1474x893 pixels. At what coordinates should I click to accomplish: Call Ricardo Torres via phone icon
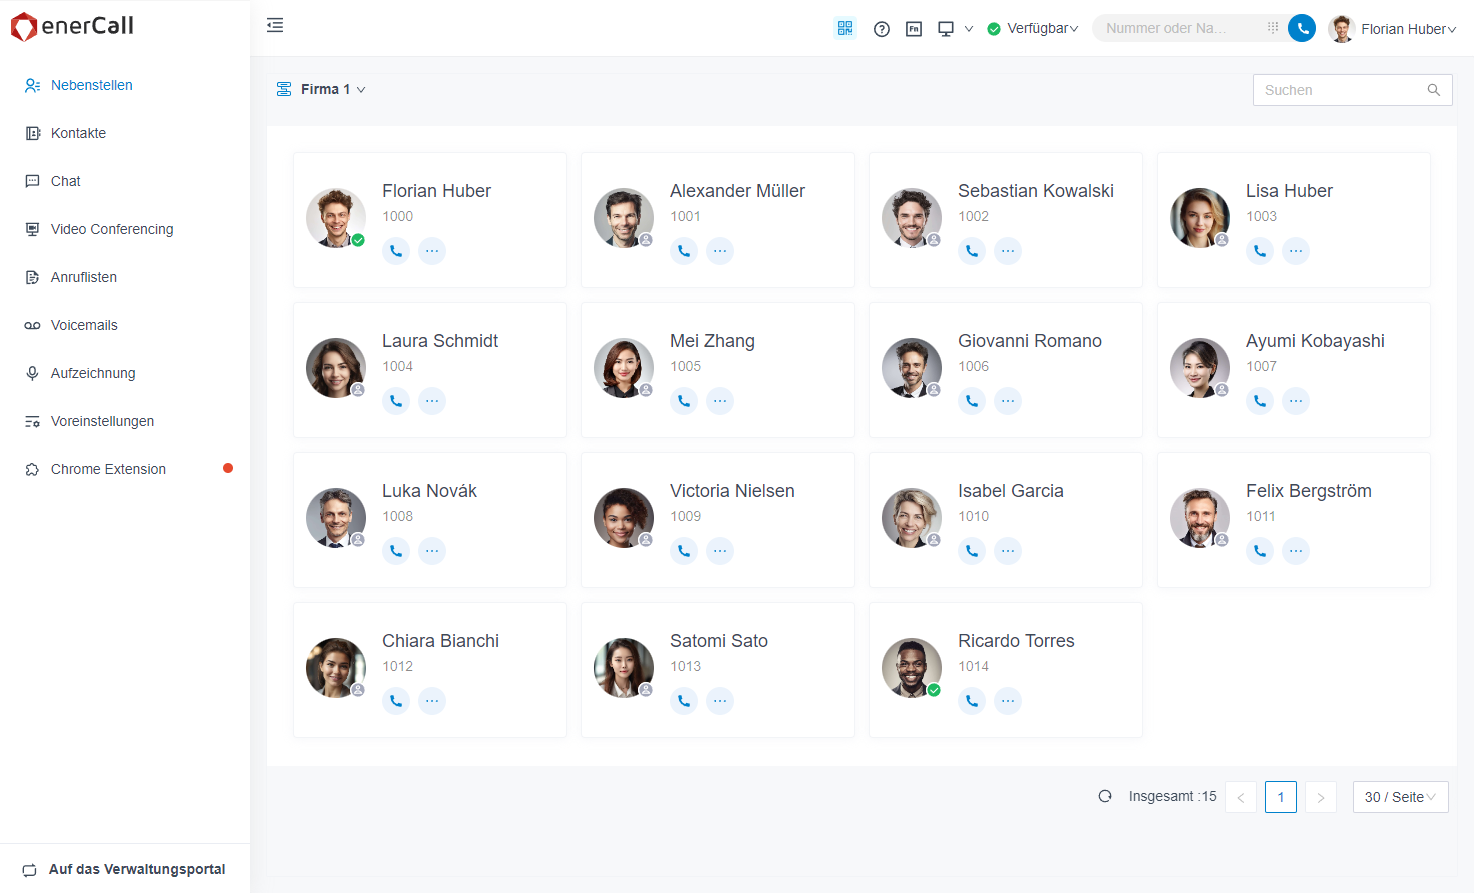[972, 701]
